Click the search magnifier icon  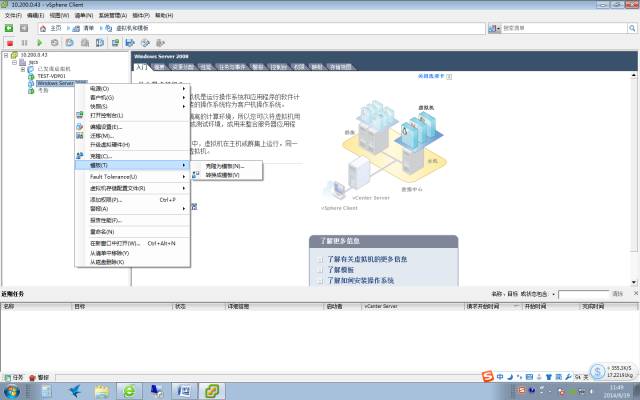point(632,28)
